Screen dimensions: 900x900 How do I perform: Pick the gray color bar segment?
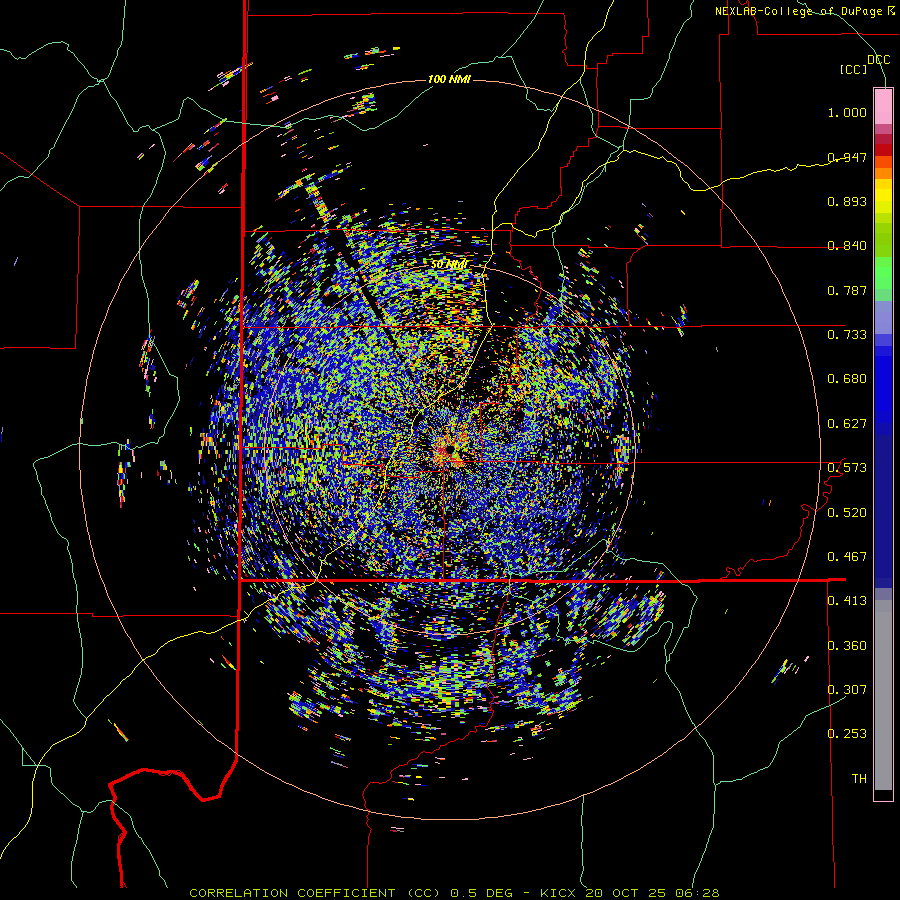tap(883, 695)
